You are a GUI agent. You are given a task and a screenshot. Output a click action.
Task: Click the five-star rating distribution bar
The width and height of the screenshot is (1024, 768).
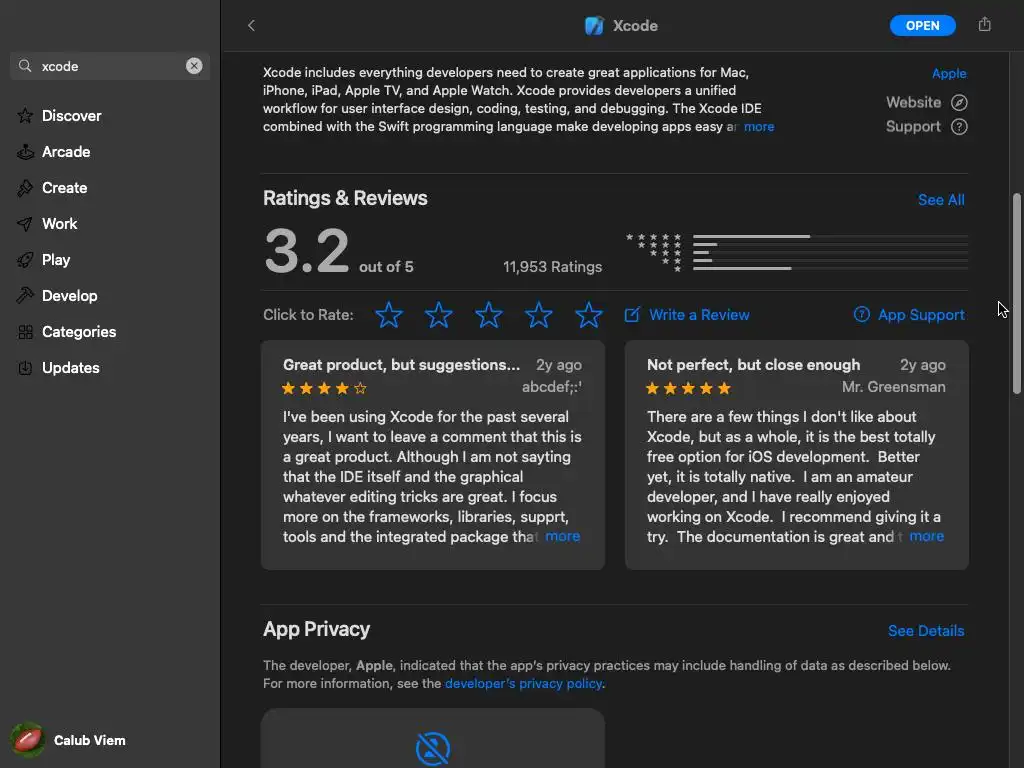point(830,236)
